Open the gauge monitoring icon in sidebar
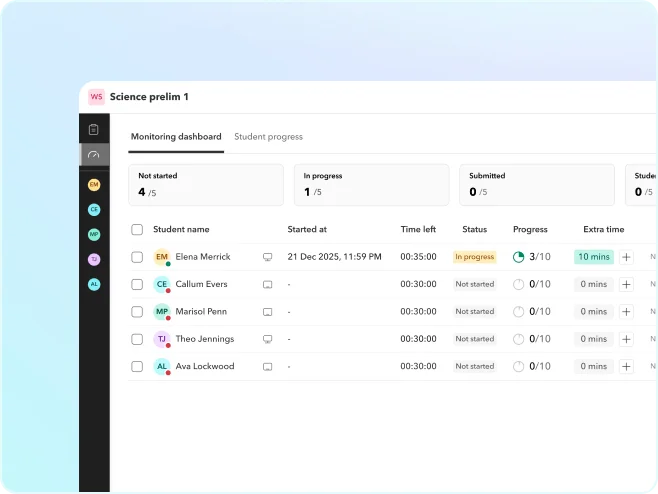Screen dimensions: 658x494 (94, 155)
